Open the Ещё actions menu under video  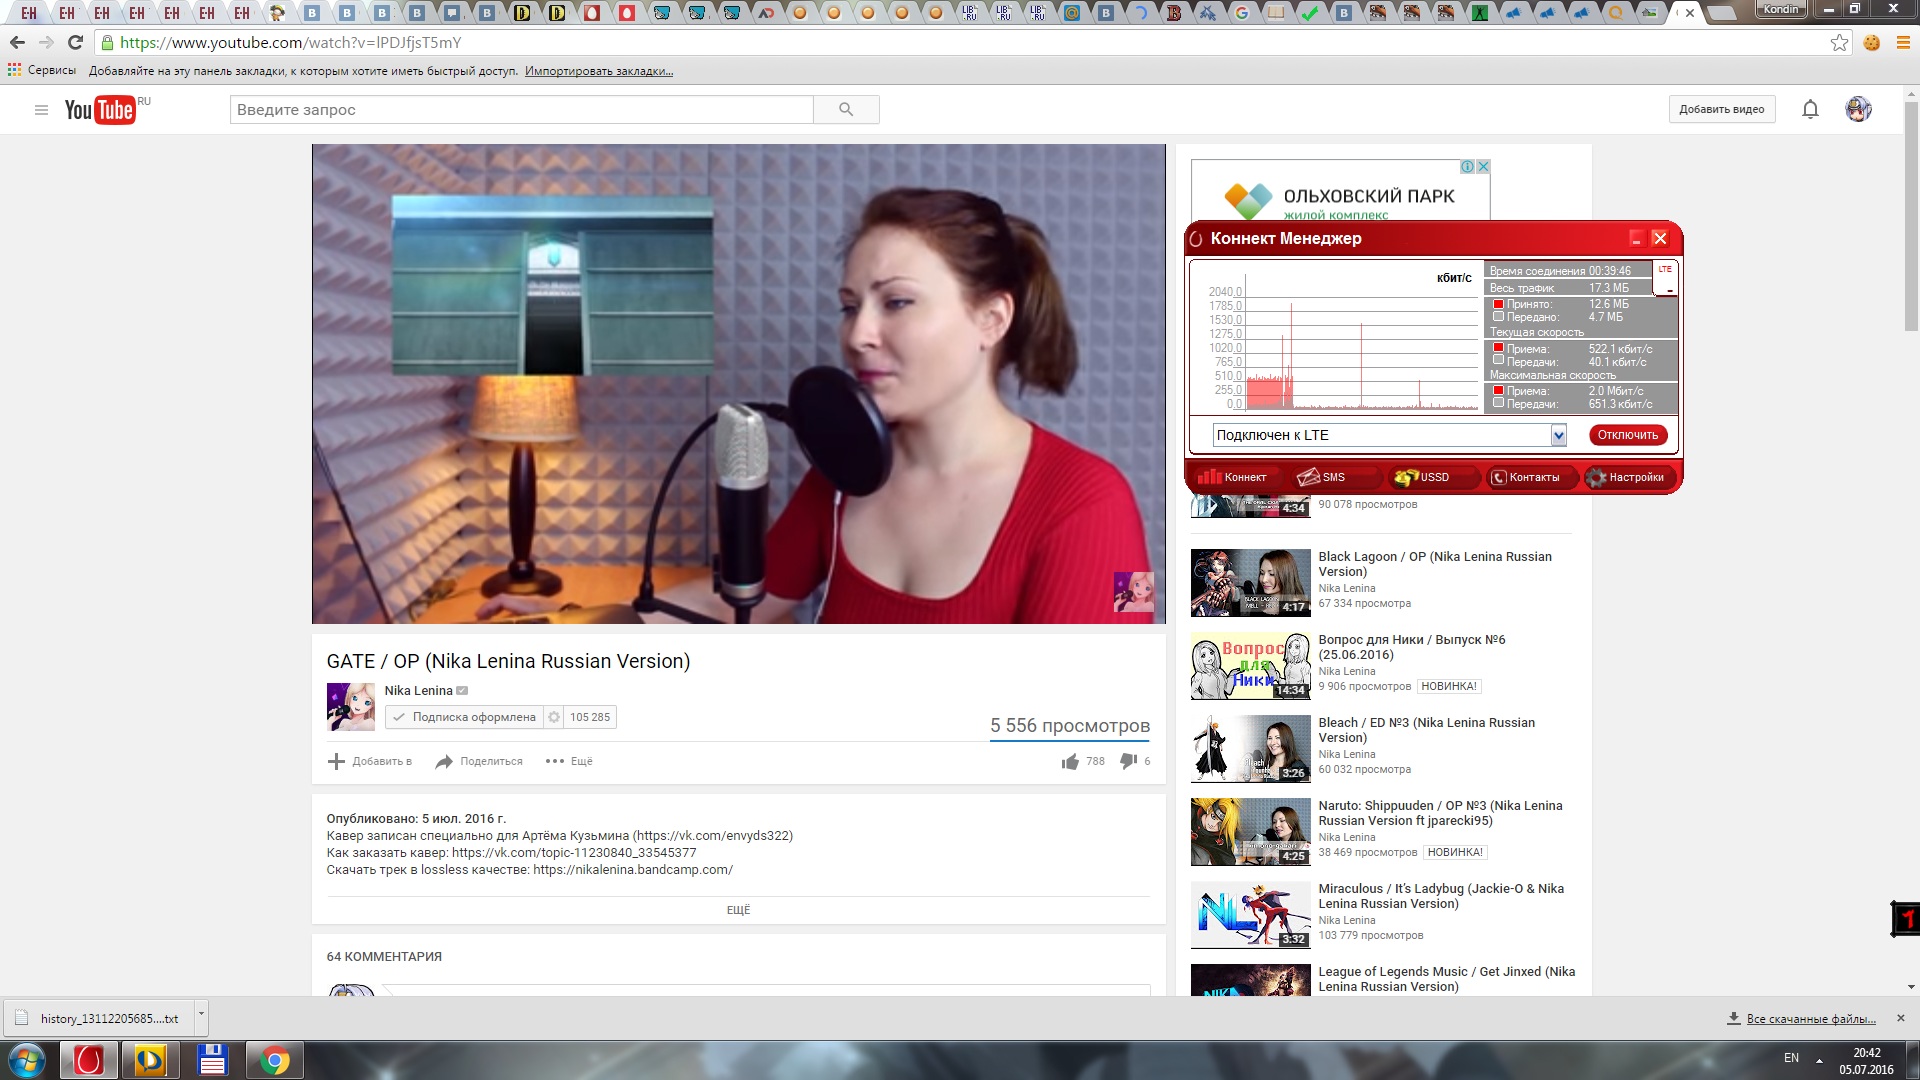pos(569,762)
